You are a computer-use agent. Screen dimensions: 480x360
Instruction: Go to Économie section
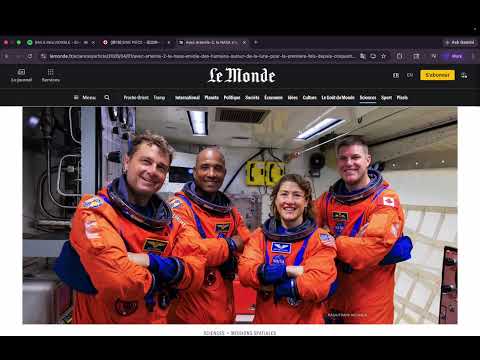click(274, 98)
